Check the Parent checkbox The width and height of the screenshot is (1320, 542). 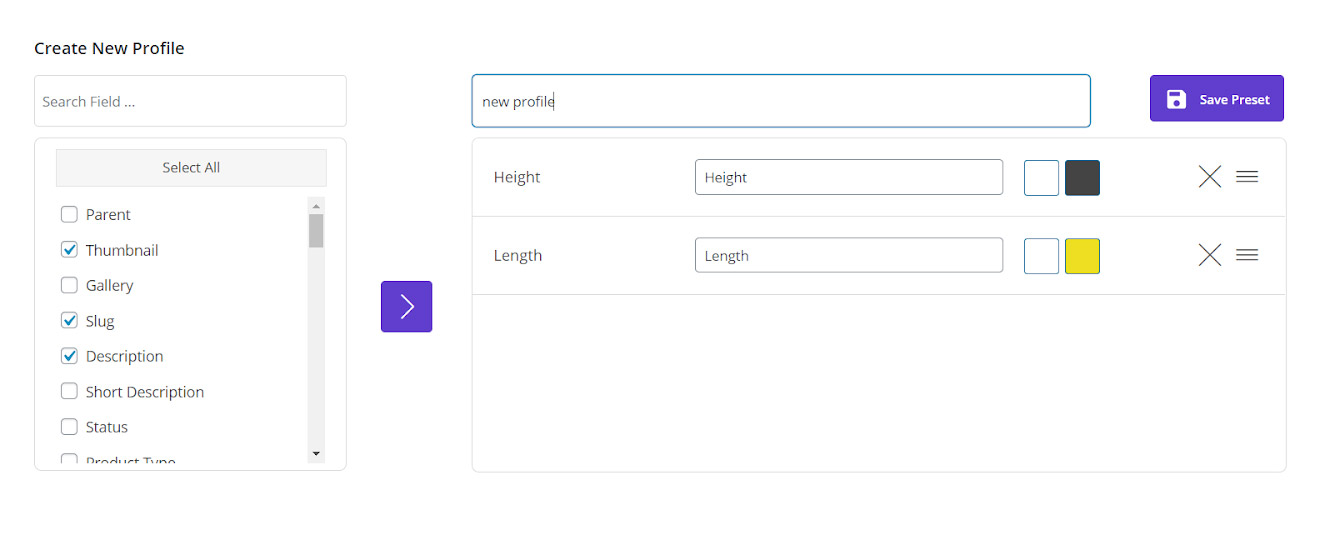pyautogui.click(x=69, y=214)
